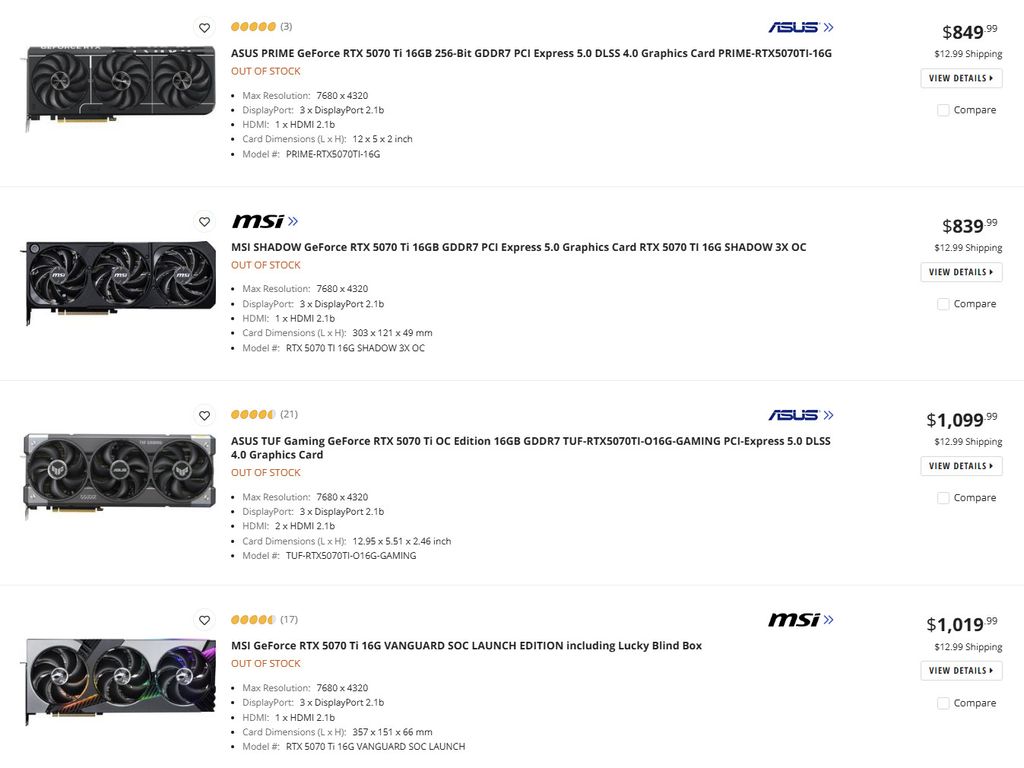1024x768 pixels.
Task: Open ASUS brand logo on TUF listing
Action: [x=800, y=415]
